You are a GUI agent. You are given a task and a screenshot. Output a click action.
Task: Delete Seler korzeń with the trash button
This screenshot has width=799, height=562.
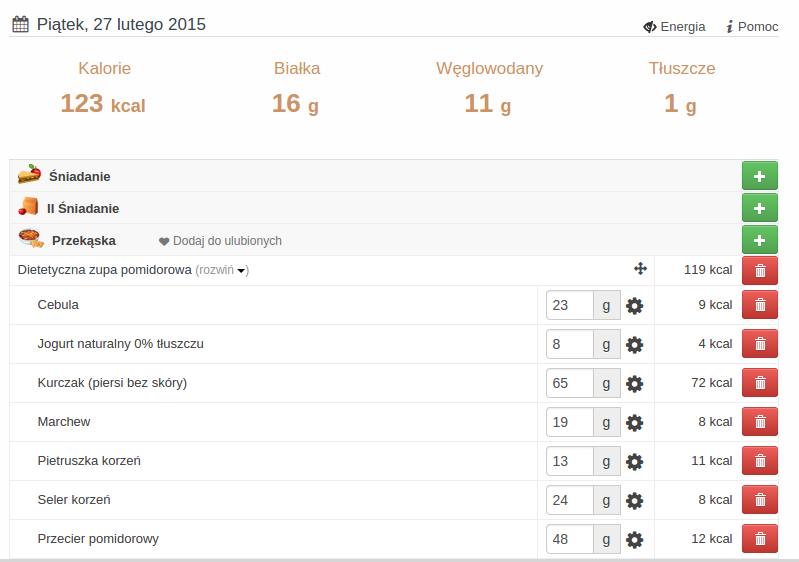tap(759, 500)
